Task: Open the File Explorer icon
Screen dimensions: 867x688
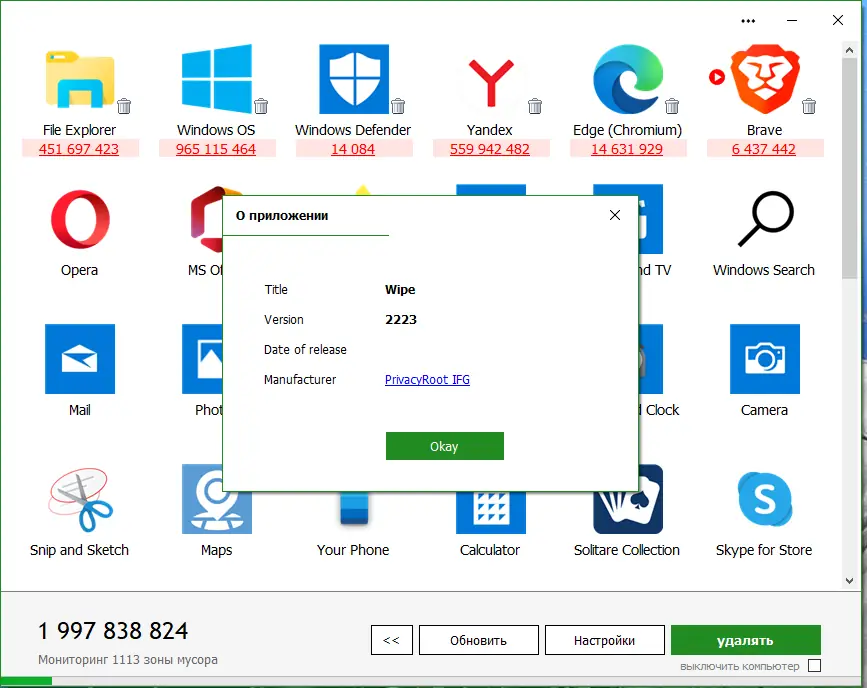Action: [x=80, y=79]
